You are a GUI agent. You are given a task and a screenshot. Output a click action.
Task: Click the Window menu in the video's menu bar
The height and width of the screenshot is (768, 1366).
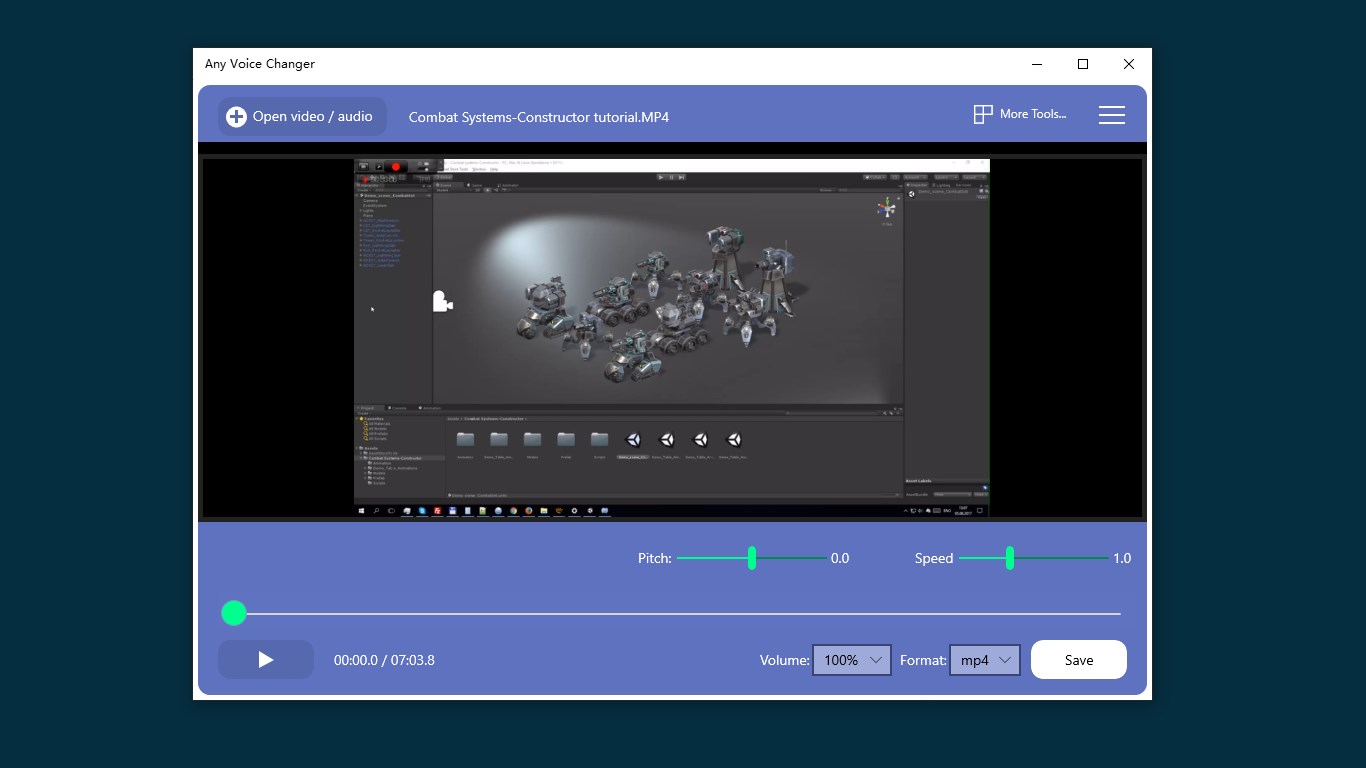(479, 169)
